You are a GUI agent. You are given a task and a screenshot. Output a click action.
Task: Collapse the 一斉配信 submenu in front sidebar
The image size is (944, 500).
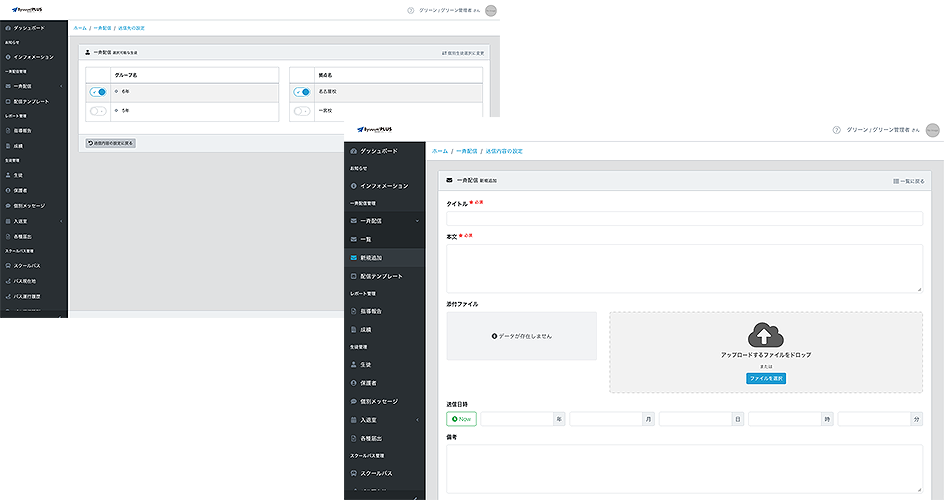(417, 221)
